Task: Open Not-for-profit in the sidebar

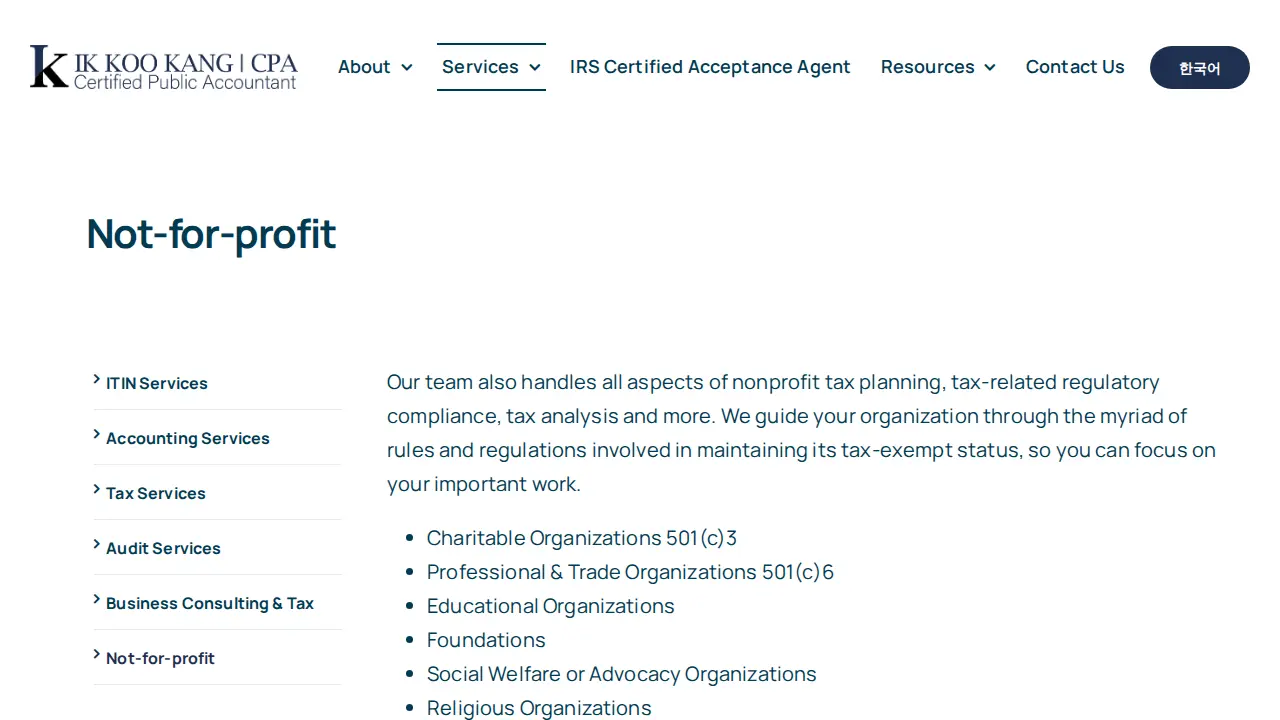Action: point(160,658)
